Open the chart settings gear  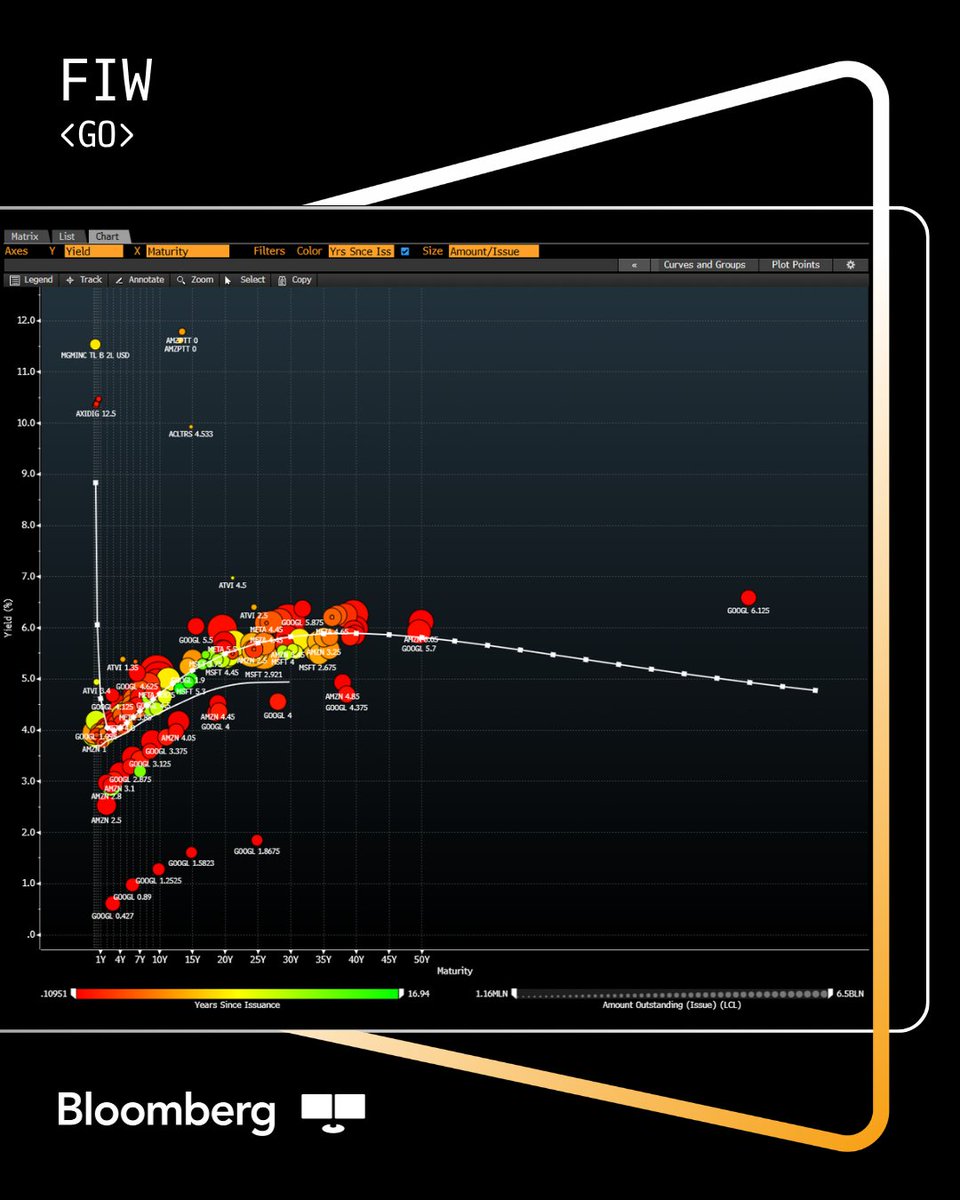coord(851,265)
